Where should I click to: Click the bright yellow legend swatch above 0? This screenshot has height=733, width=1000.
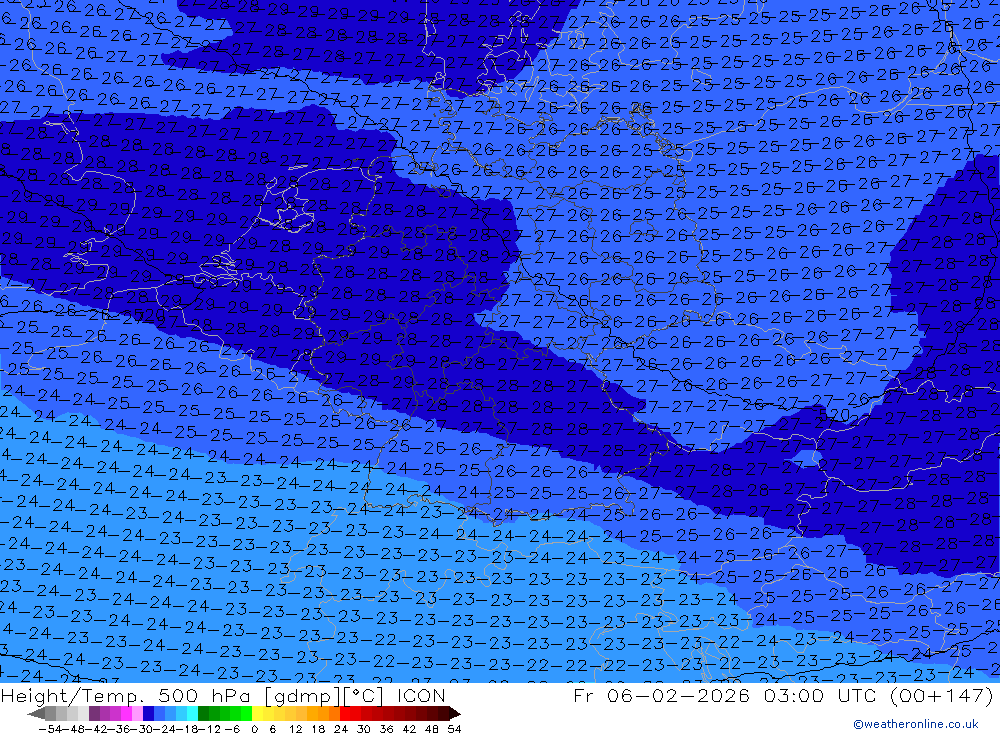pyautogui.click(x=258, y=714)
